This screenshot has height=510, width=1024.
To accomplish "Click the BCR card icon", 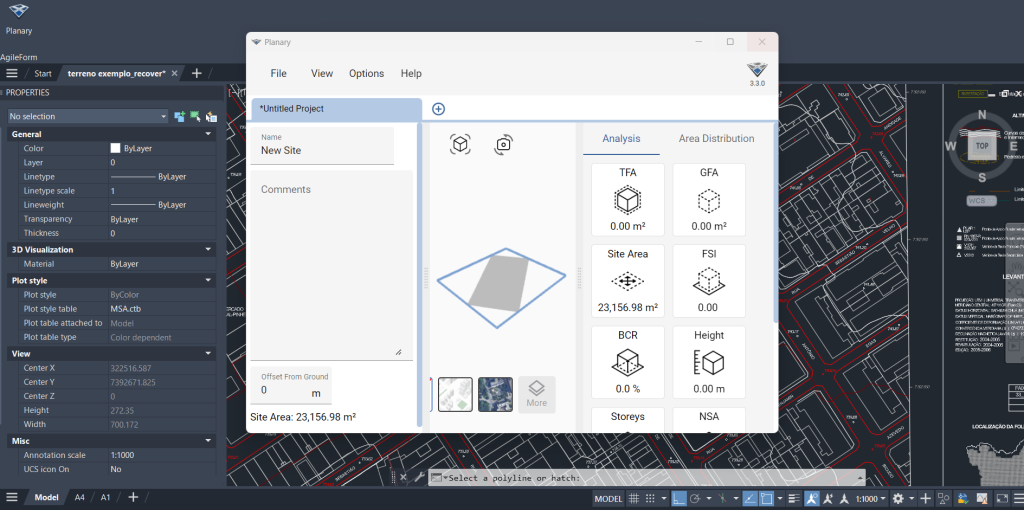I will 628,362.
